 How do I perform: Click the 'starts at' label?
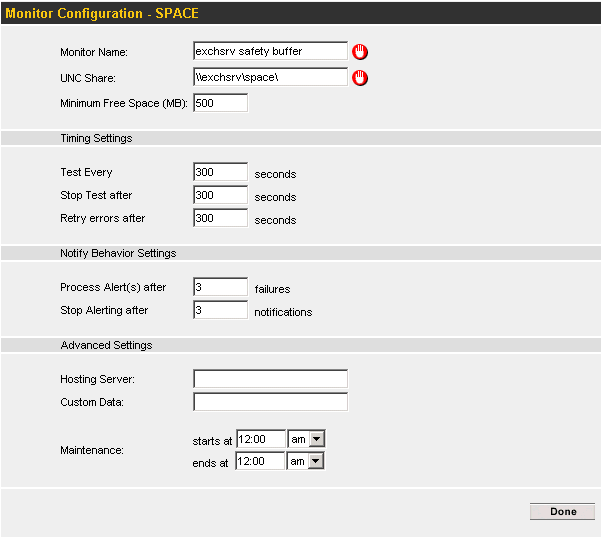tap(212, 441)
